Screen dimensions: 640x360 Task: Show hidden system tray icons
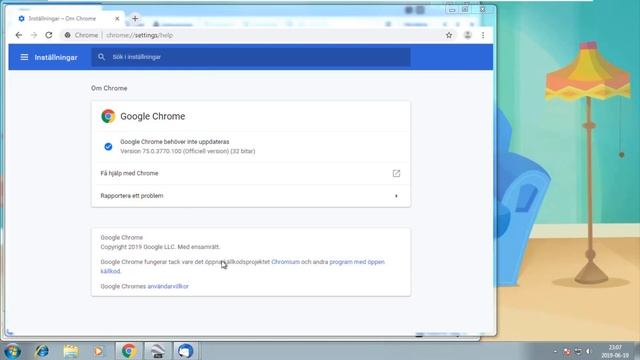[555, 351]
